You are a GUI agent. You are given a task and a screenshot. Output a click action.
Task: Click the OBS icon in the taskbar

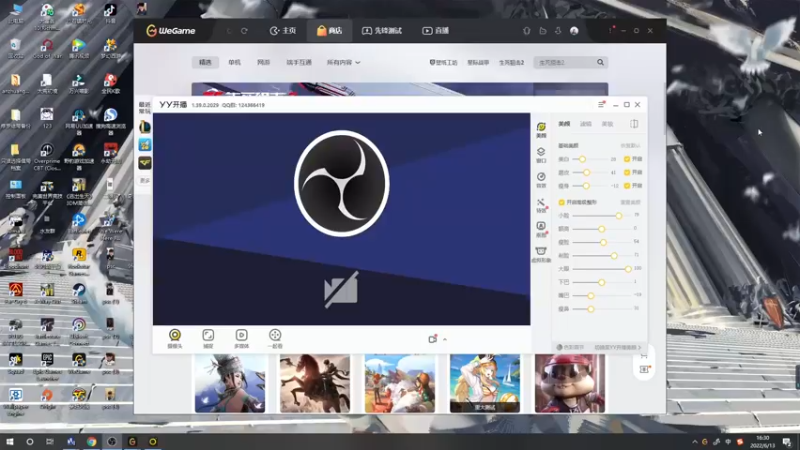[x=112, y=441]
